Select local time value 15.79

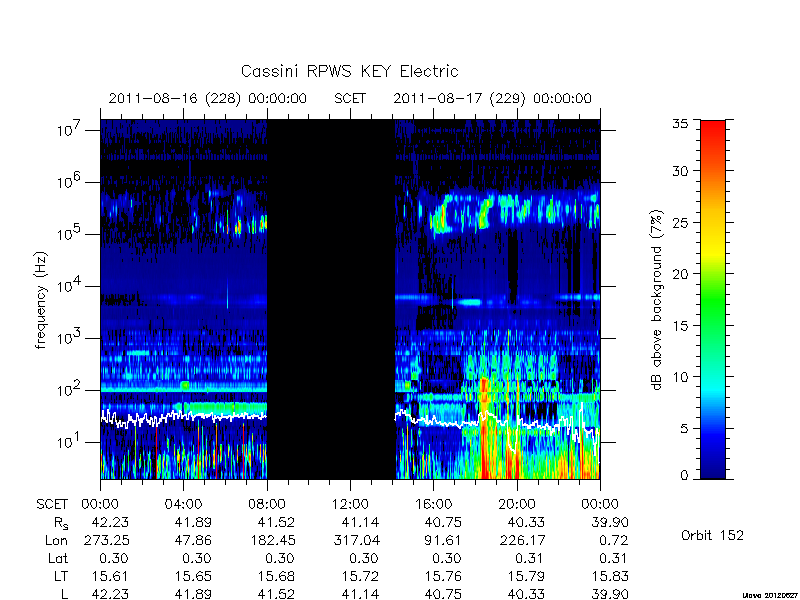pyautogui.click(x=527, y=576)
